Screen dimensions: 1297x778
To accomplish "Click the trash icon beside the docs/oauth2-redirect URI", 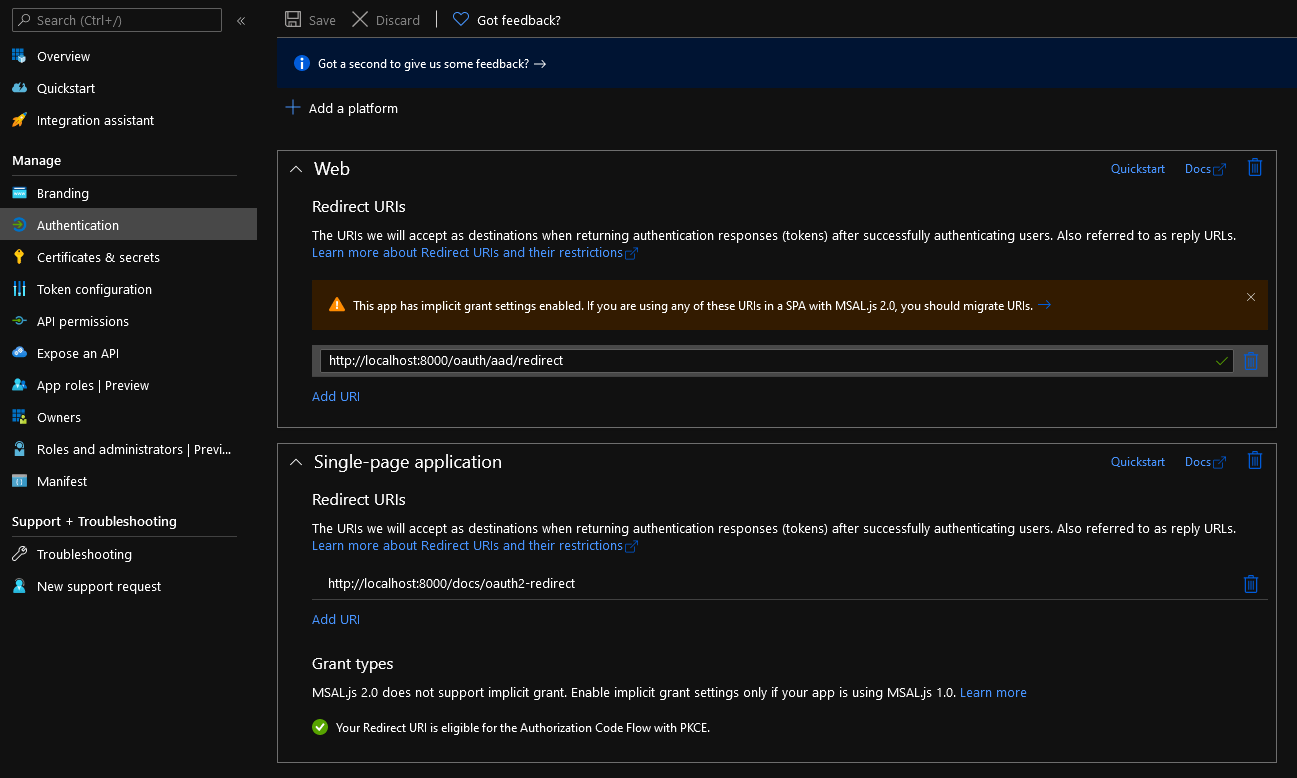I will point(1251,583).
